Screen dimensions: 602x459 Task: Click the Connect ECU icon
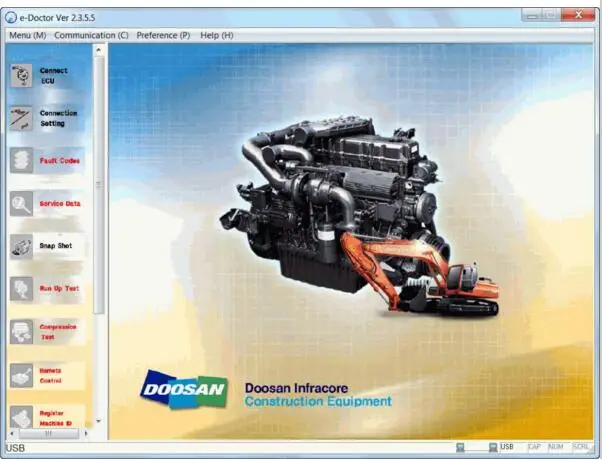click(x=21, y=76)
